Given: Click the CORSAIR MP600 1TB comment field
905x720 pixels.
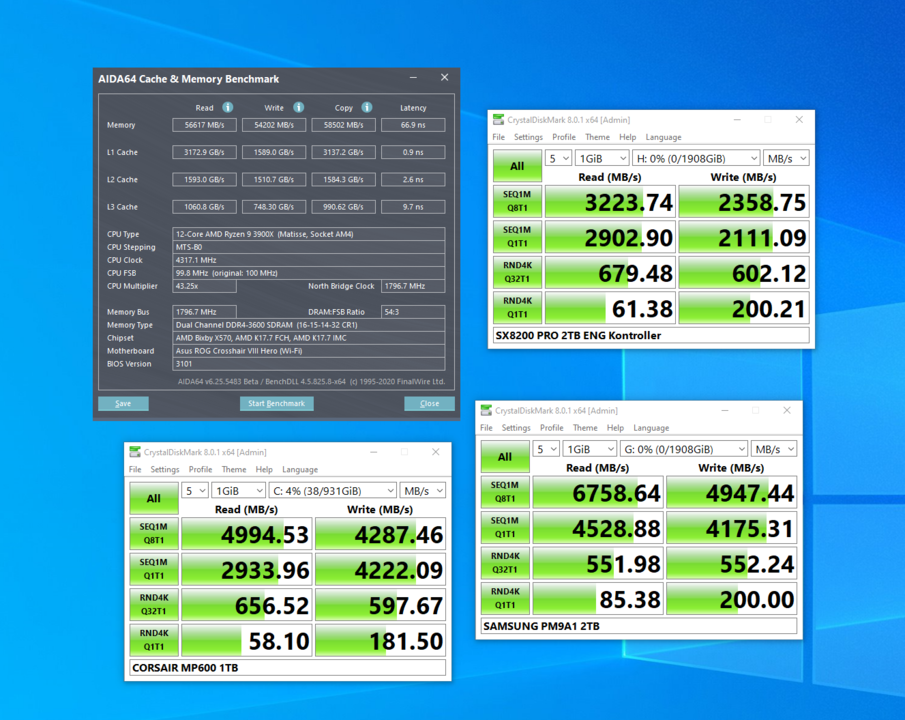Looking at the screenshot, I should coord(287,667).
